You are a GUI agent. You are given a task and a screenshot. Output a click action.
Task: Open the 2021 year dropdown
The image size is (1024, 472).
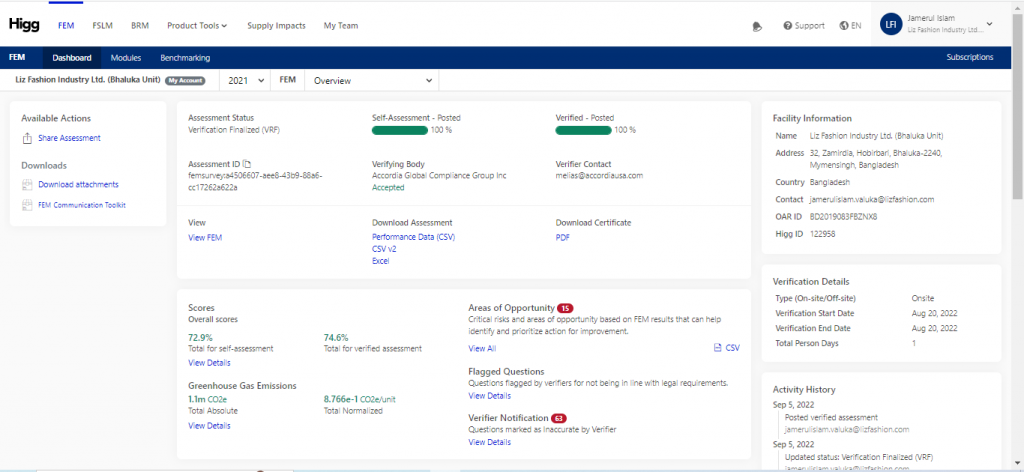point(246,81)
